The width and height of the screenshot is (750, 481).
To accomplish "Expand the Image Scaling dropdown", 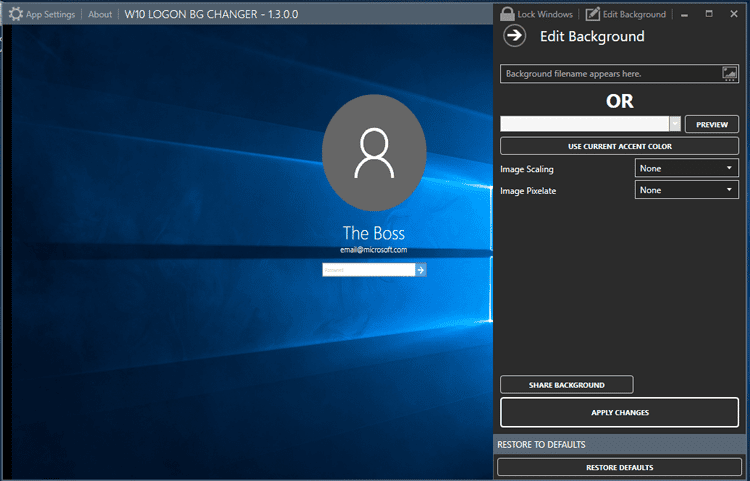I will point(686,168).
